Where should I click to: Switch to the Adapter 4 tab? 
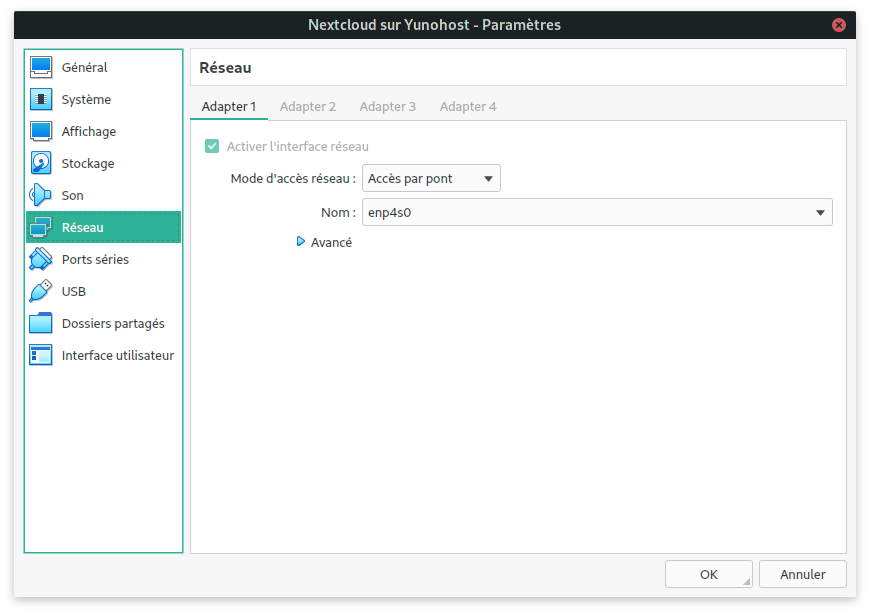pyautogui.click(x=468, y=106)
